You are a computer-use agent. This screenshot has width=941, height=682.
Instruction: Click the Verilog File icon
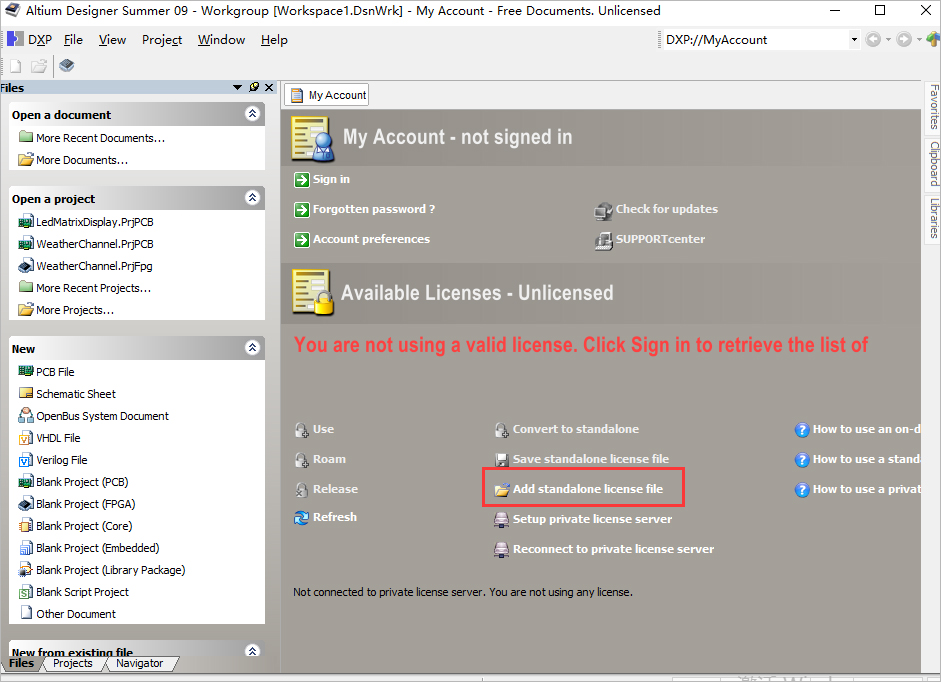coord(26,460)
